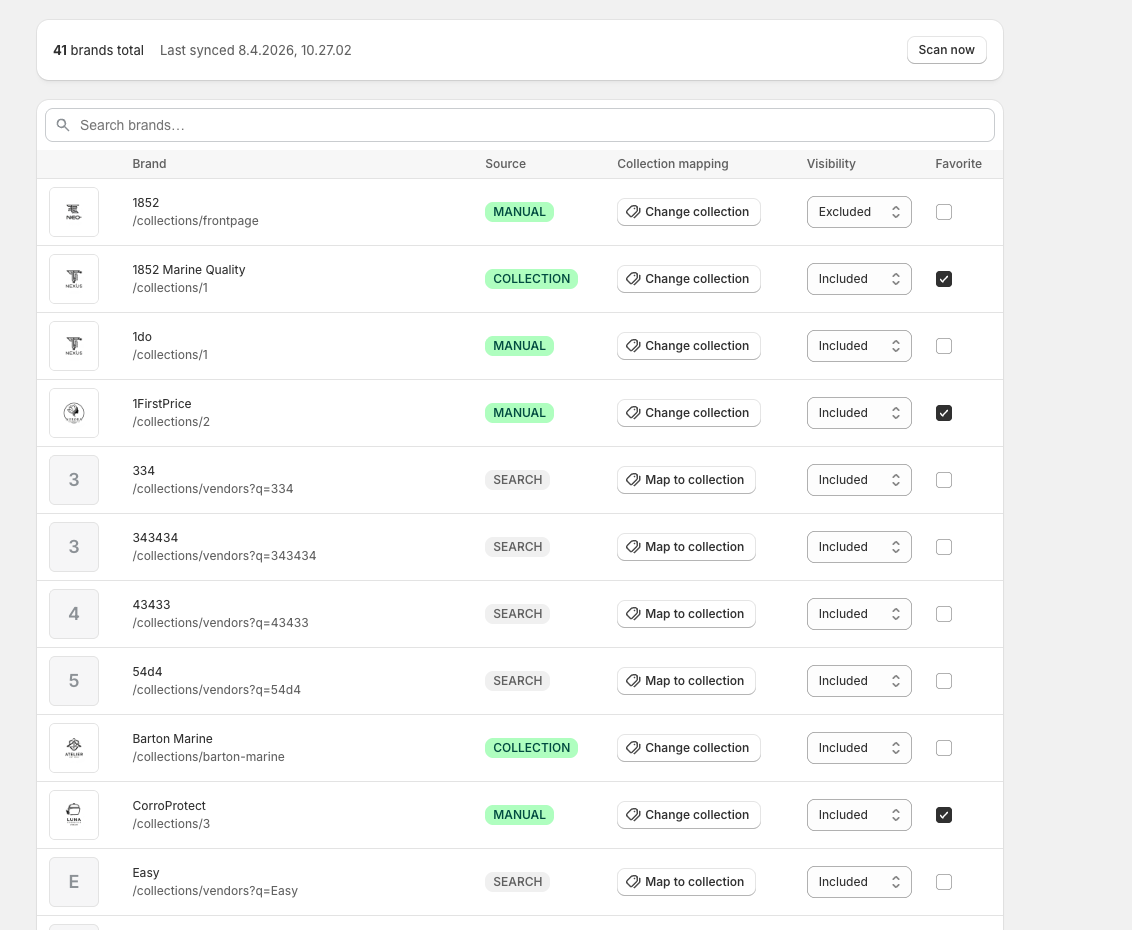Check favorite for Easy

pos(944,882)
